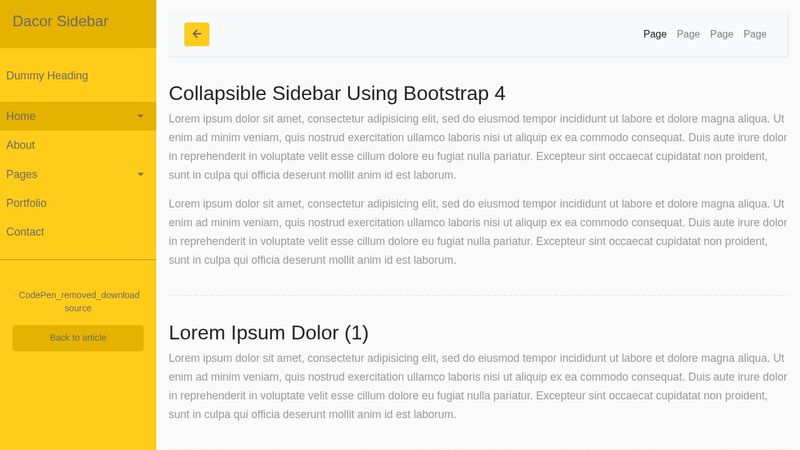
Task: Click the CodePen download source button
Action: tap(78, 301)
